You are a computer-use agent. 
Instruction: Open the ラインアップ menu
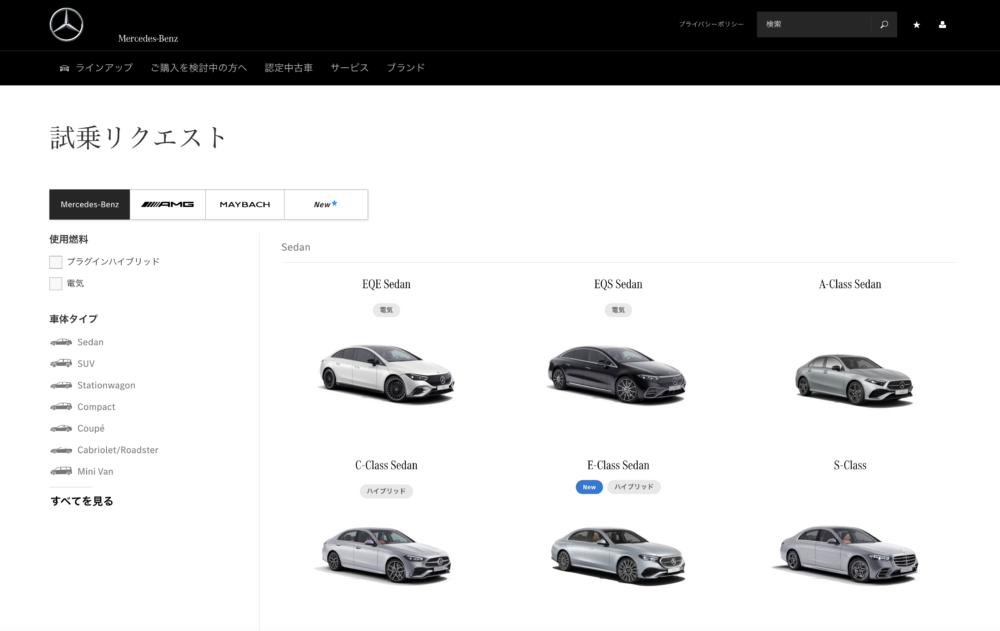coord(96,68)
